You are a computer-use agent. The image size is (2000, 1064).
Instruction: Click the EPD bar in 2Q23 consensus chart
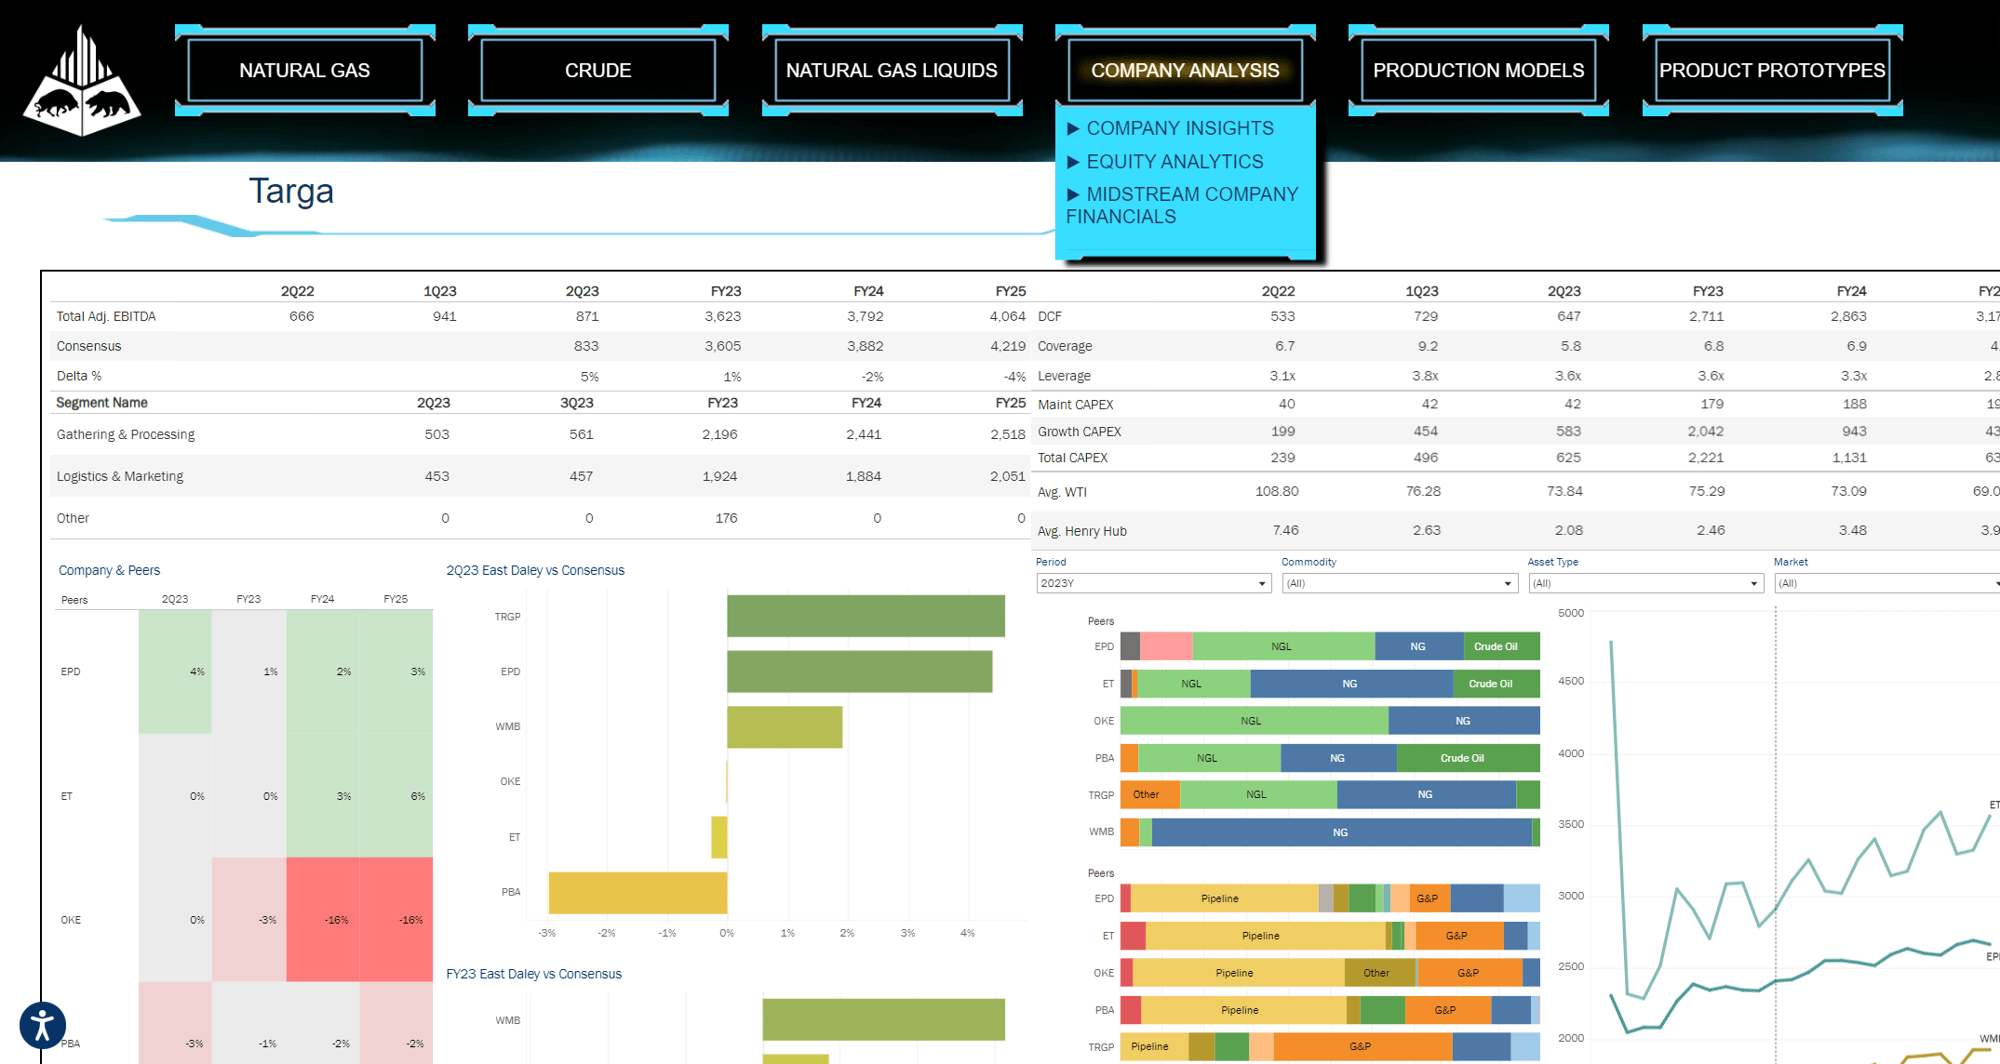[x=859, y=671]
